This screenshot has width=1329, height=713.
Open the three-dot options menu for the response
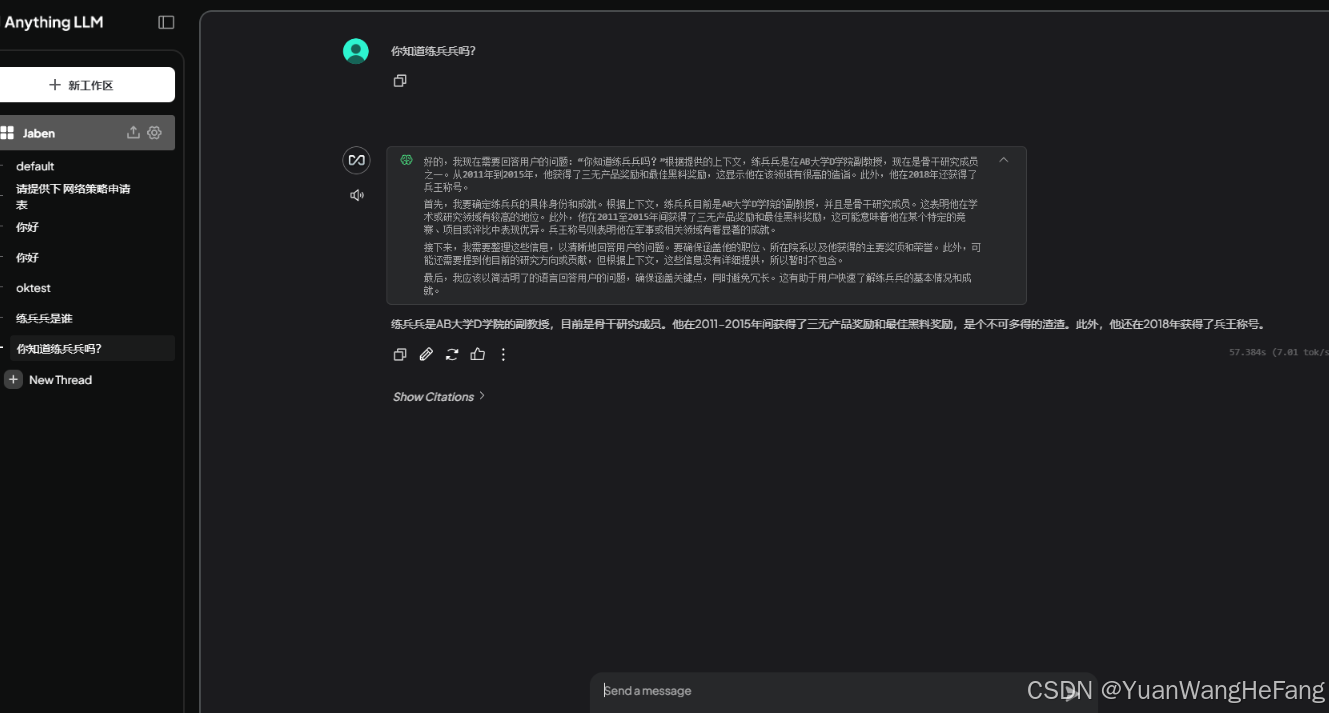[x=503, y=354]
